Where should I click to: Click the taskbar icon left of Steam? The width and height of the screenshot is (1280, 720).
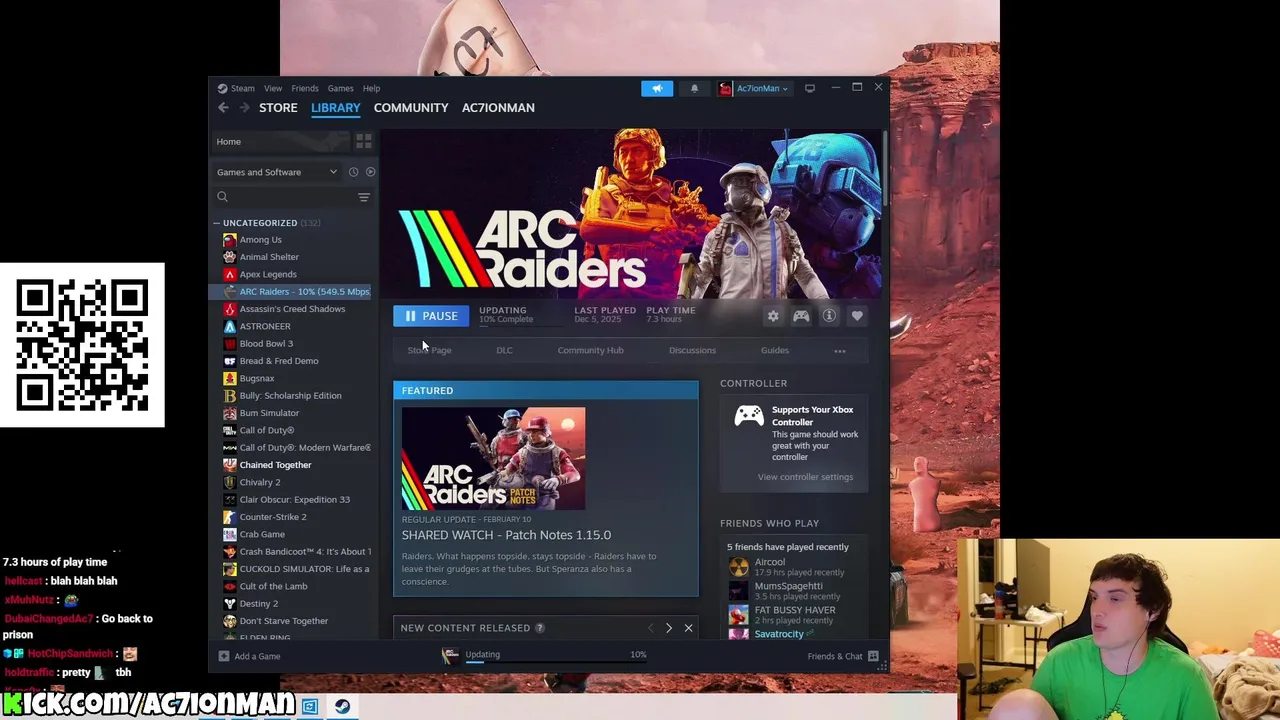(310, 706)
